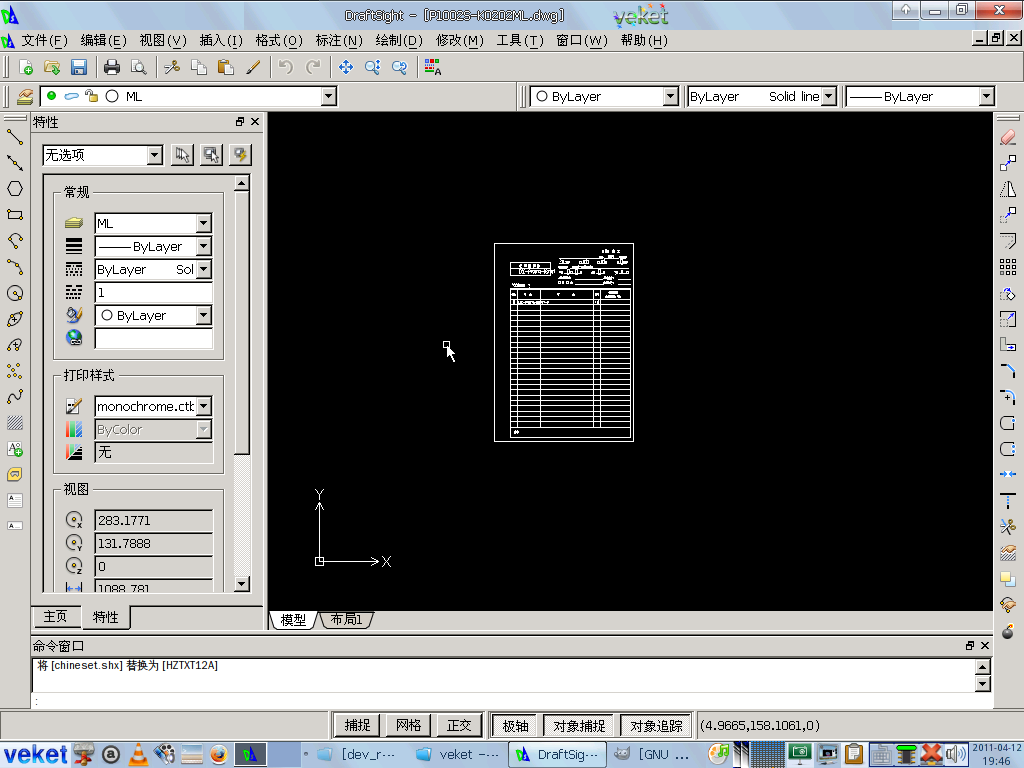Image resolution: width=1024 pixels, height=768 pixels.
Task: Open the Layers Manager icon
Action: click(25, 97)
